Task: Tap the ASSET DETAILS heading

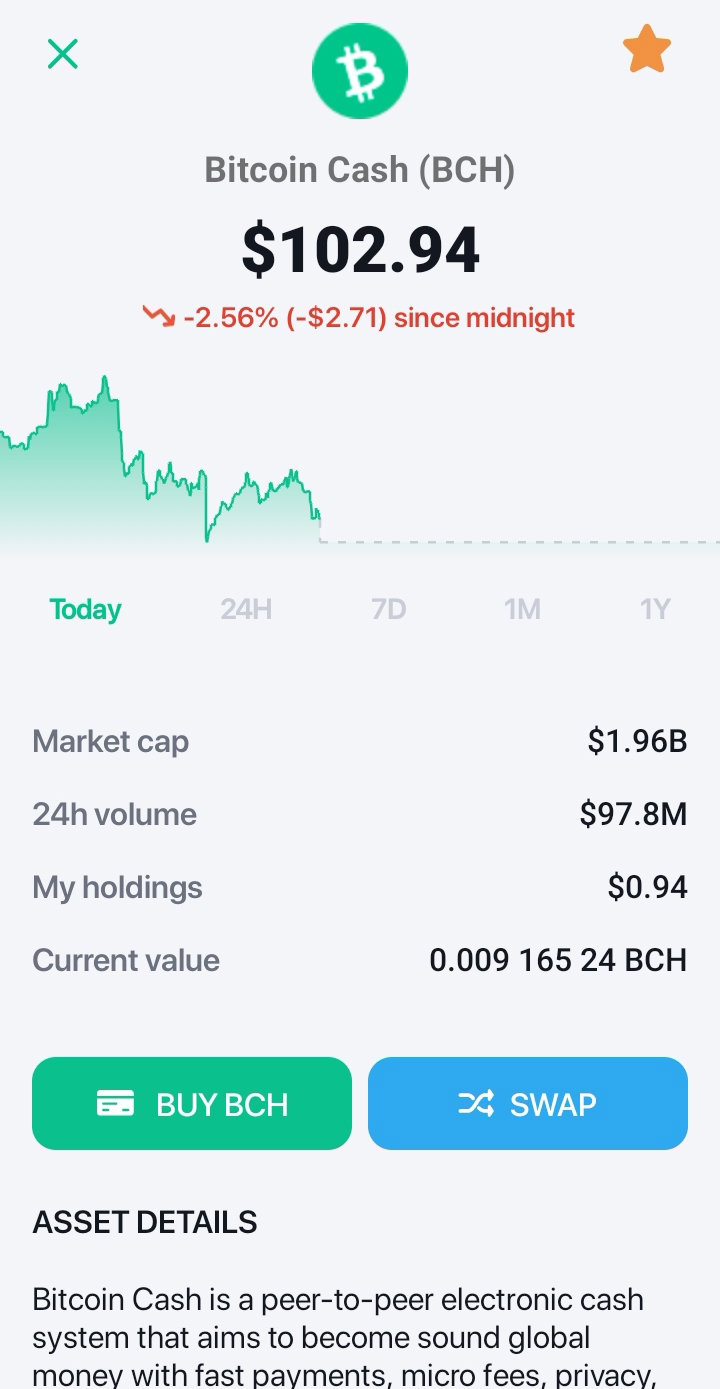Action: click(x=145, y=1221)
